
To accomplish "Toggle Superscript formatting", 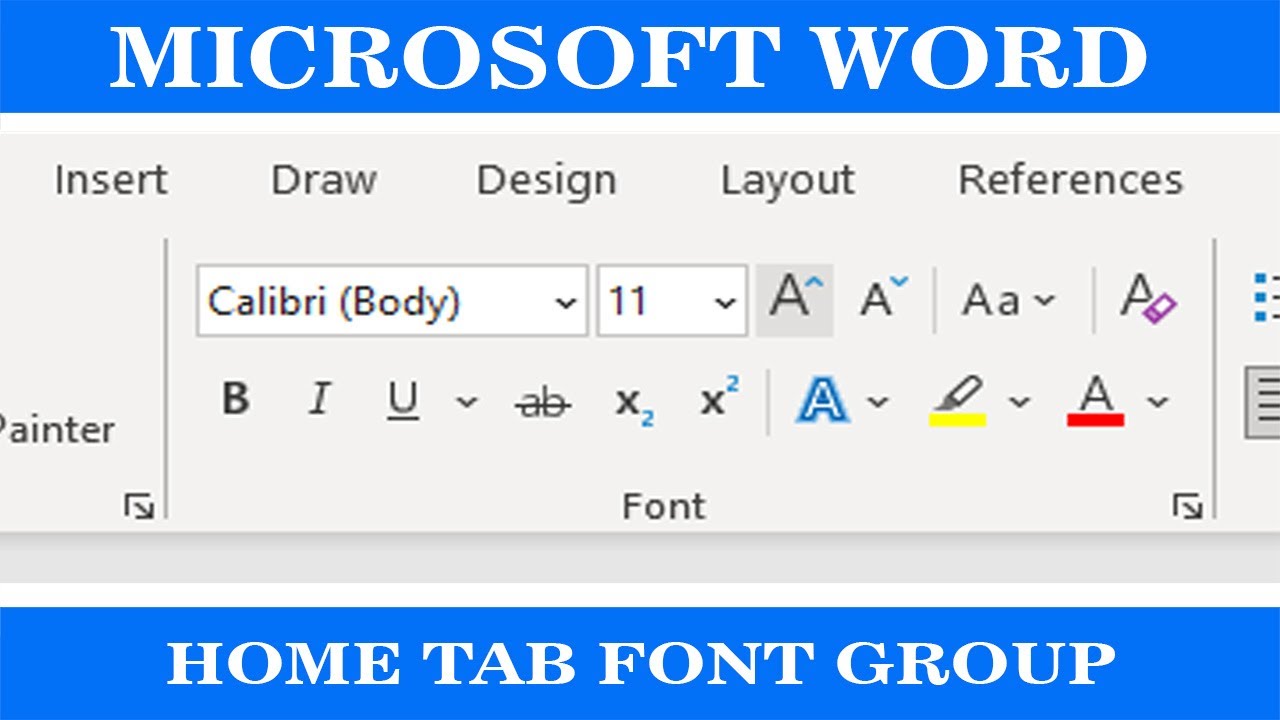I will click(719, 398).
